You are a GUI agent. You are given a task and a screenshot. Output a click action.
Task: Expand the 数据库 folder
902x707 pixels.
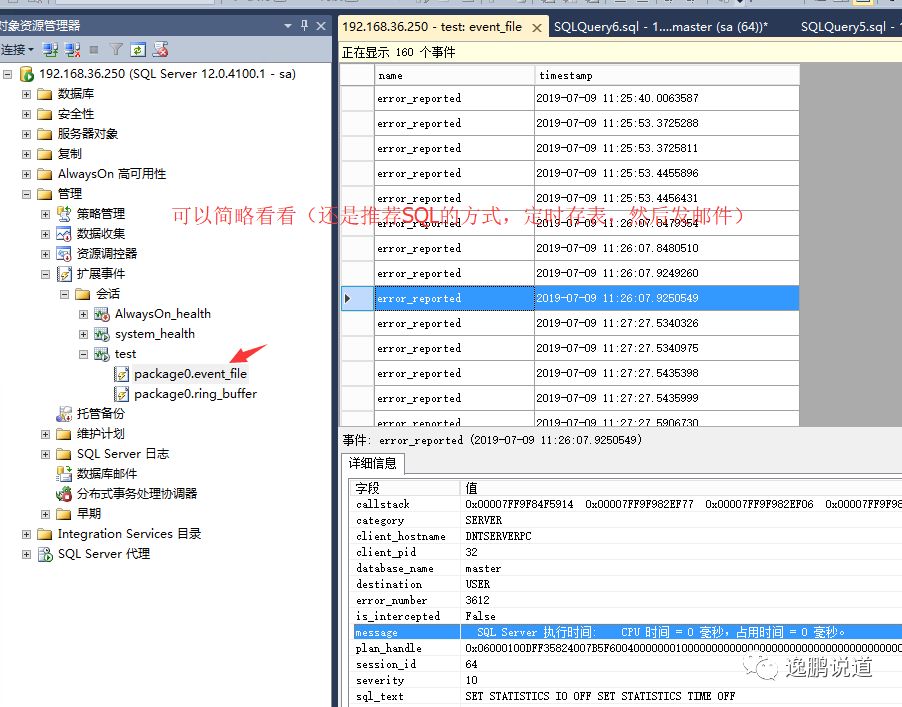pyautogui.click(x=26, y=94)
